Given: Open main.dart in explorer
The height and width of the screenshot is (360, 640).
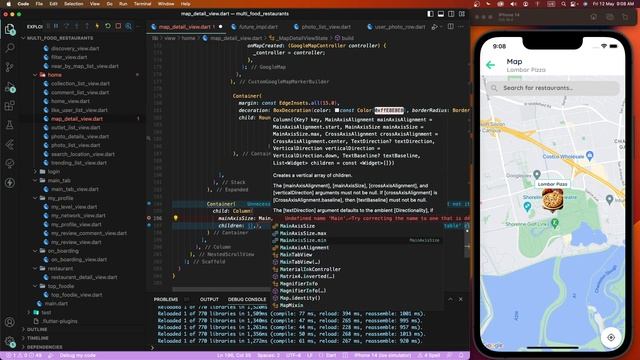Looking at the screenshot, I should [x=56, y=304].
